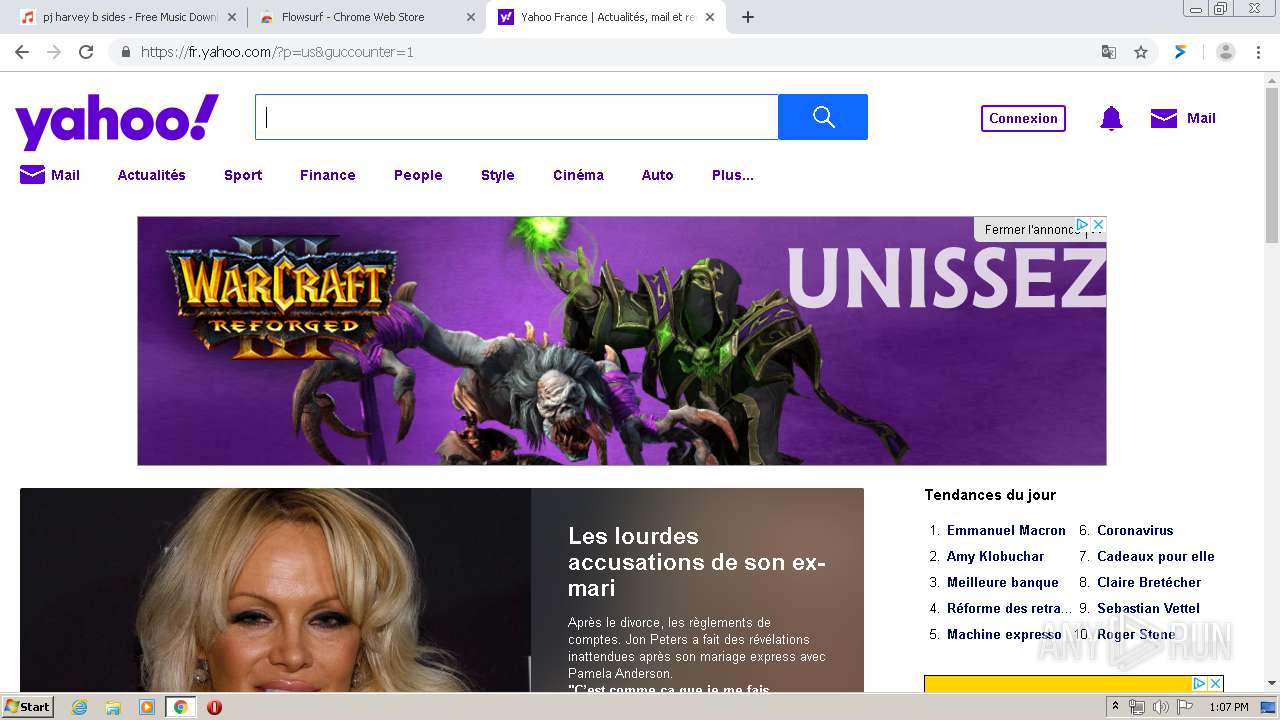Open the translate page icon

(1109, 52)
